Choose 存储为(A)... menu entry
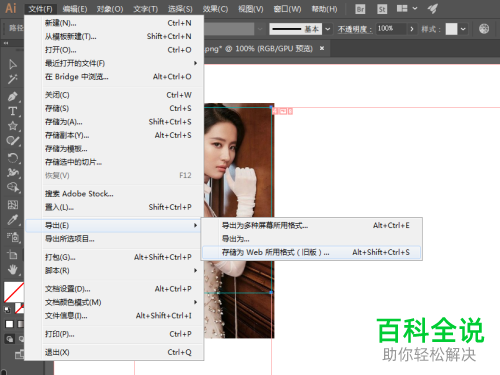Image resolution: width=500 pixels, height=375 pixels. point(114,122)
